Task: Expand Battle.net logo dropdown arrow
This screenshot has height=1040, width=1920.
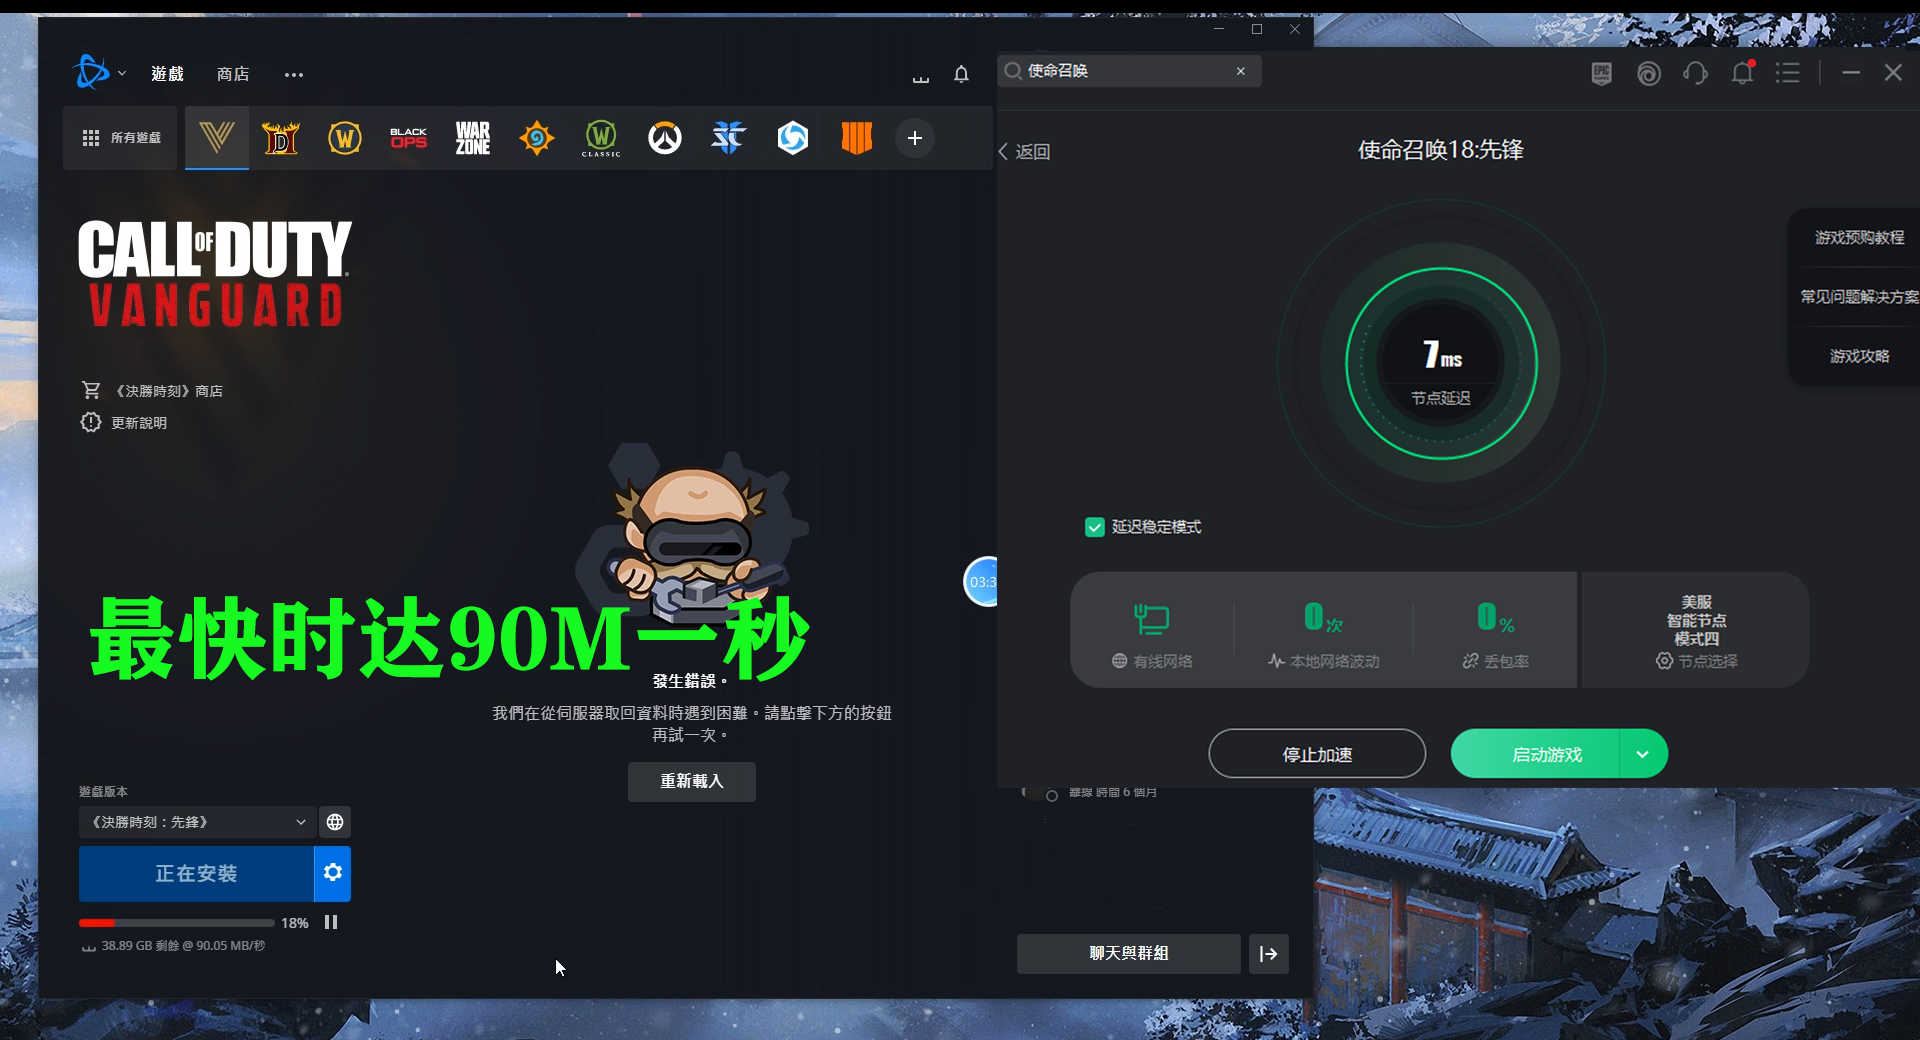Action: (122, 73)
